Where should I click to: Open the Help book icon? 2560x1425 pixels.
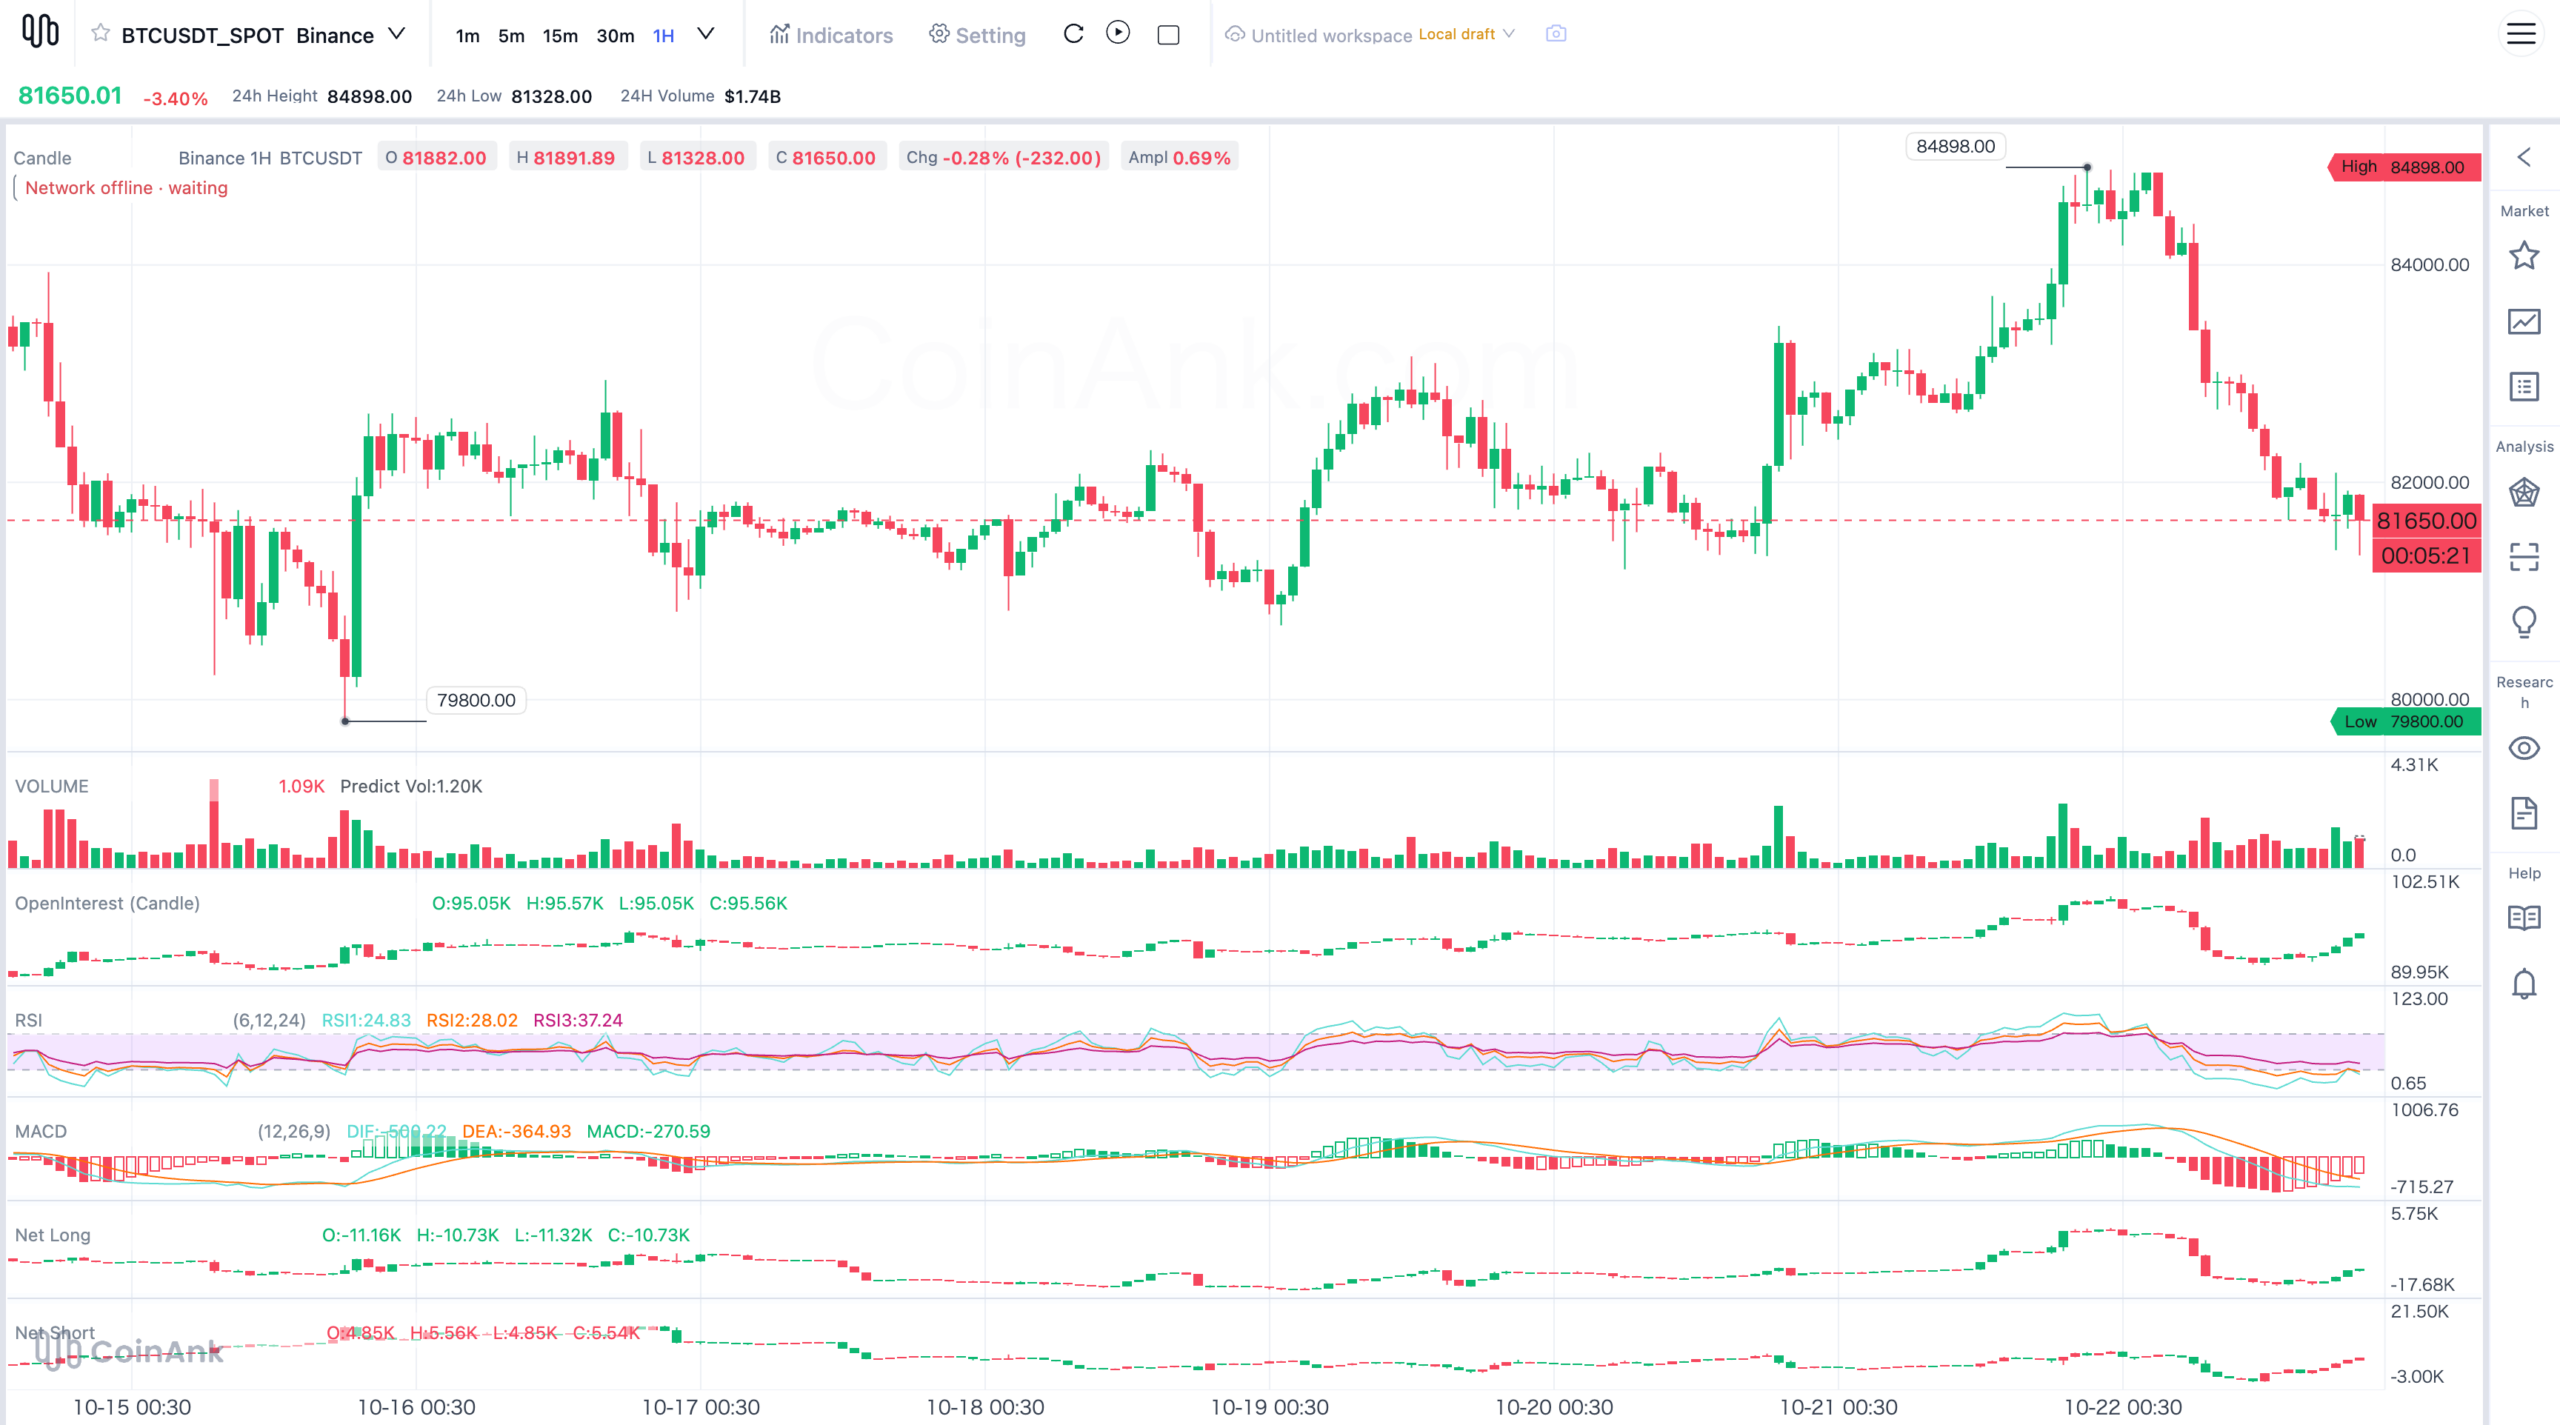tap(2524, 917)
